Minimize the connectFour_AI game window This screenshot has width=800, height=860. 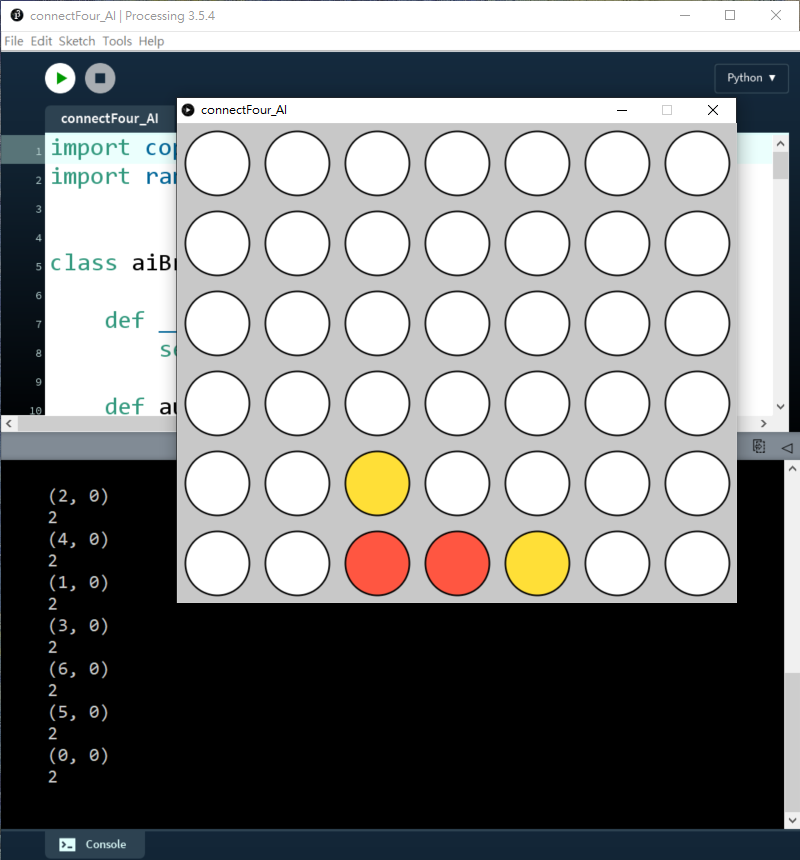[x=622, y=110]
